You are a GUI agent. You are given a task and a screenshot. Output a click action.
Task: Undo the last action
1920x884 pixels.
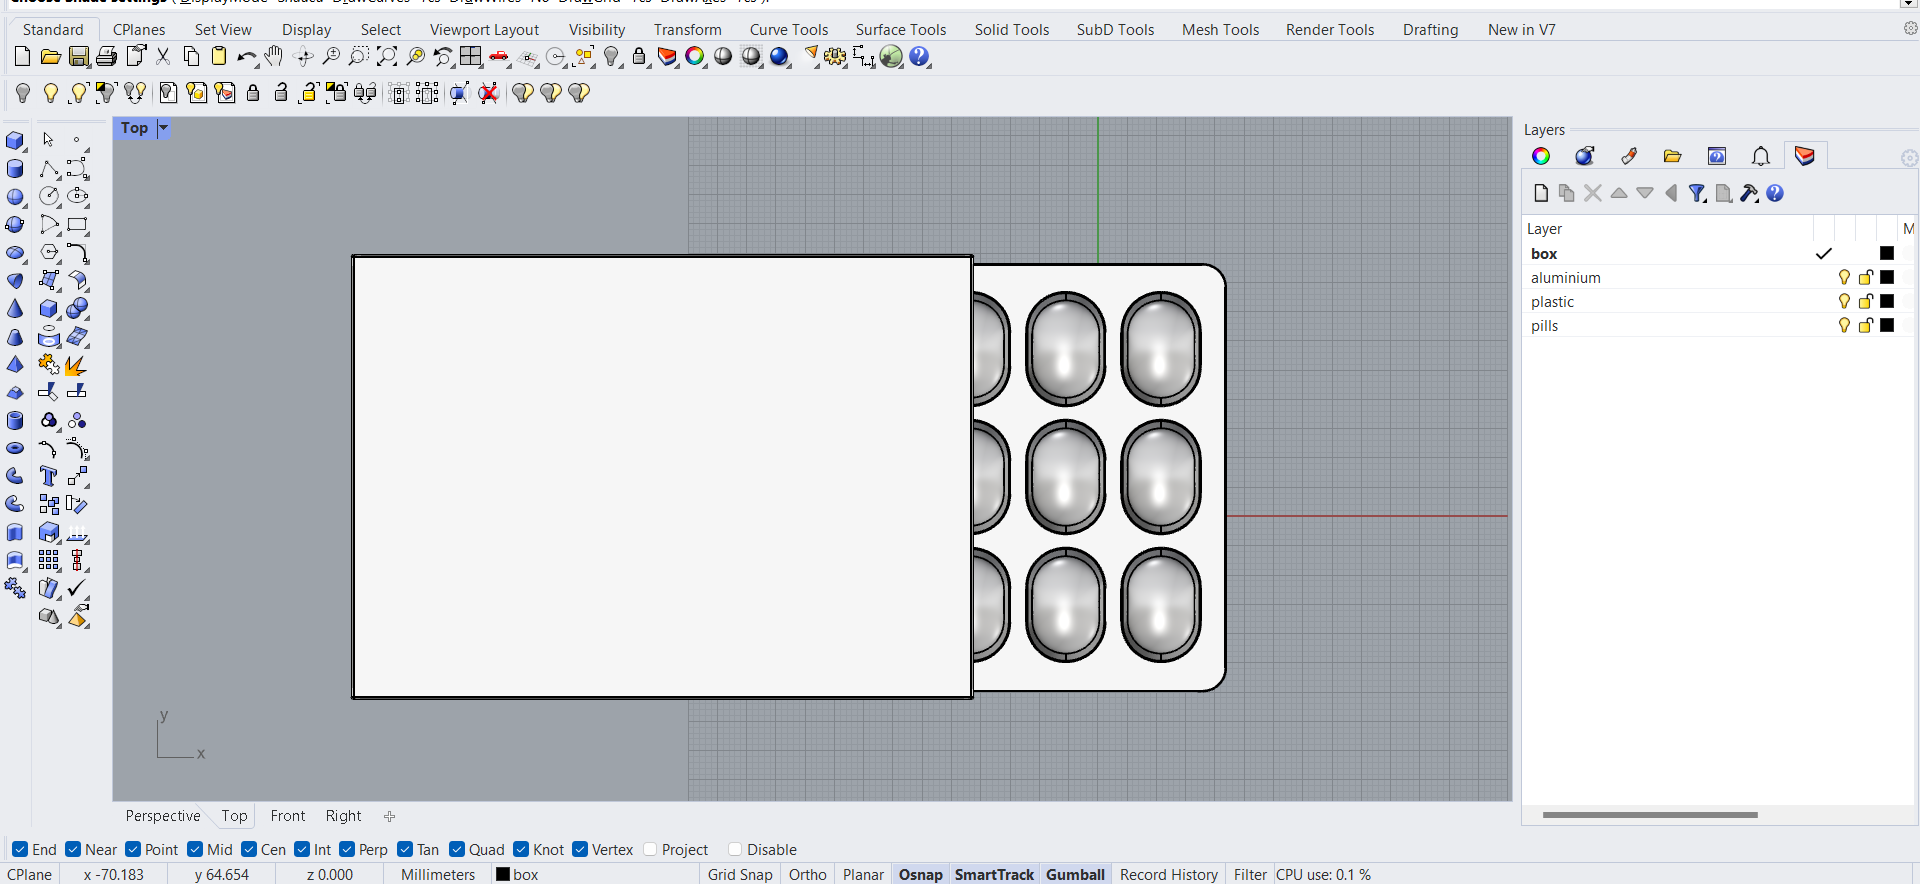pyautogui.click(x=246, y=58)
